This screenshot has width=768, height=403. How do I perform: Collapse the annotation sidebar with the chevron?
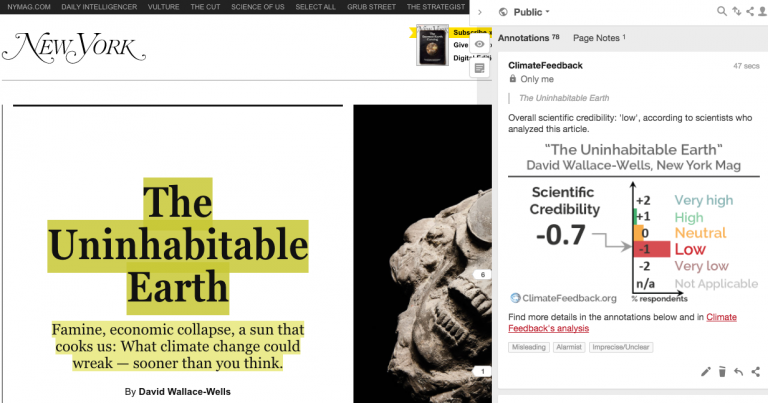pos(480,12)
